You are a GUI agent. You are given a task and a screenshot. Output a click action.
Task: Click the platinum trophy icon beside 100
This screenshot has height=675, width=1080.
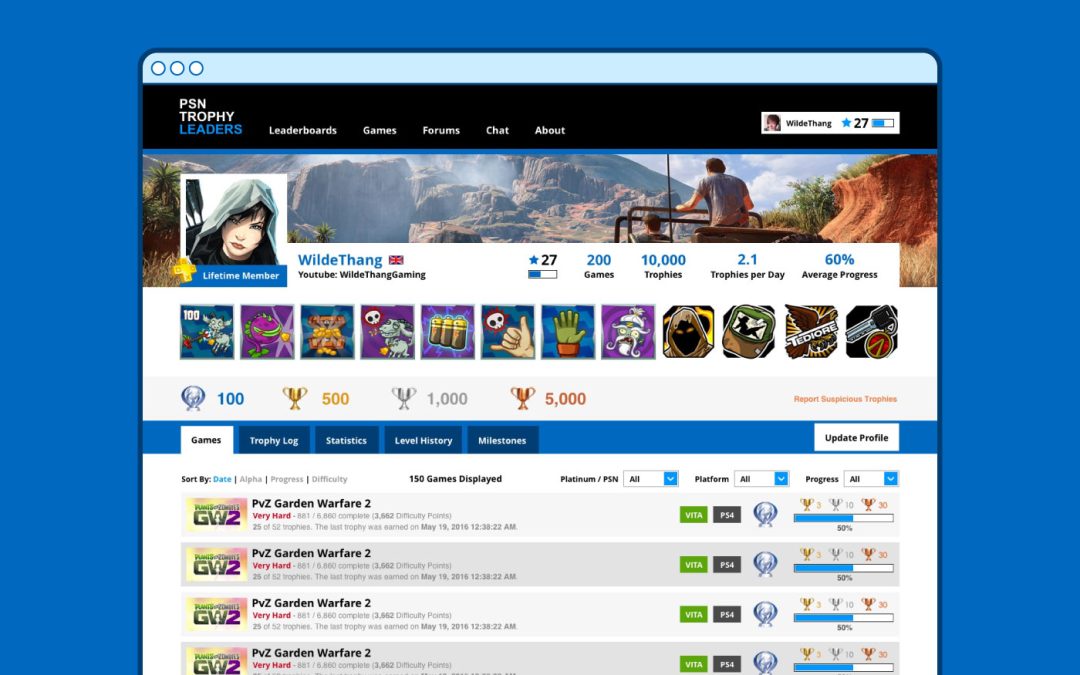point(193,398)
